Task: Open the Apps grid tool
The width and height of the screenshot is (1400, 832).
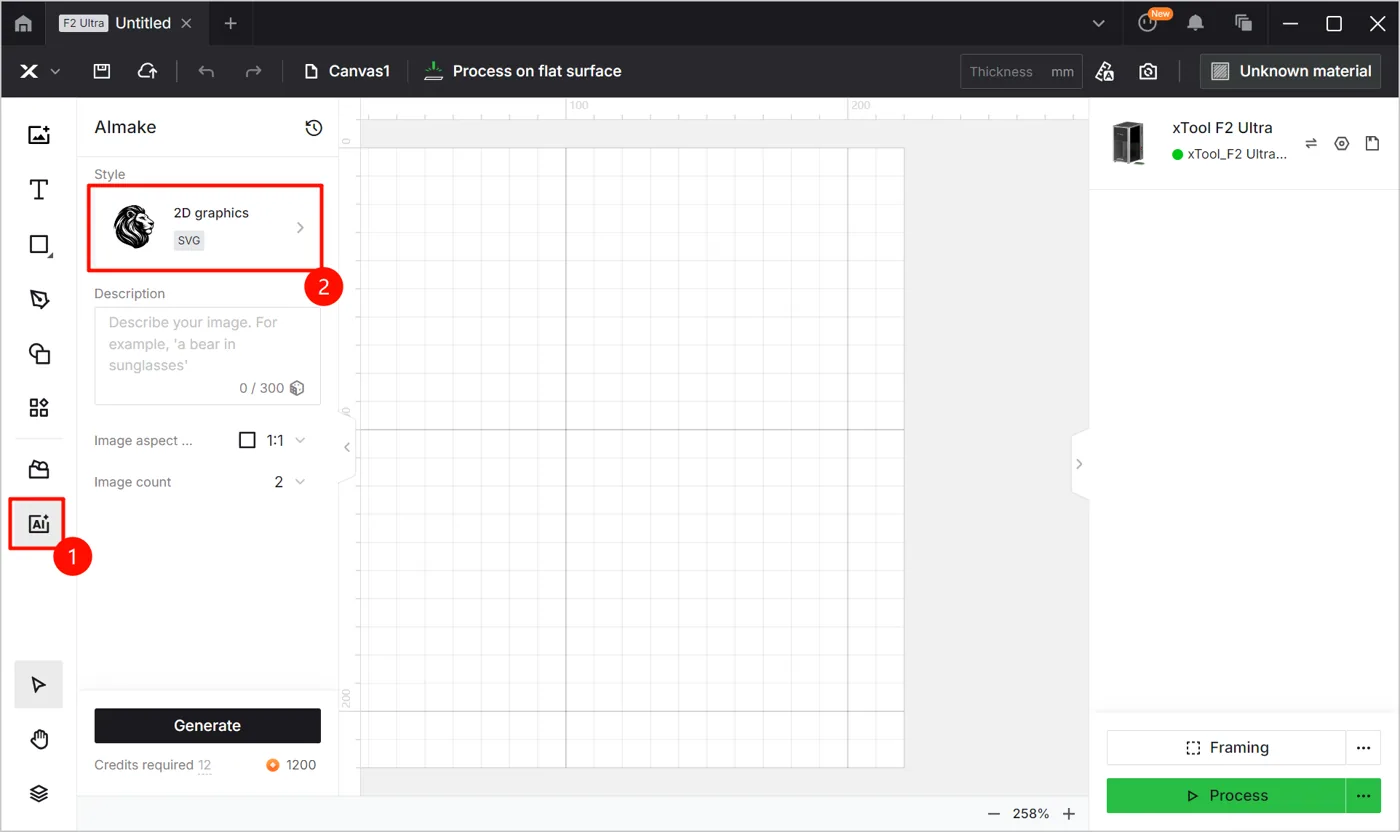Action: click(x=39, y=407)
